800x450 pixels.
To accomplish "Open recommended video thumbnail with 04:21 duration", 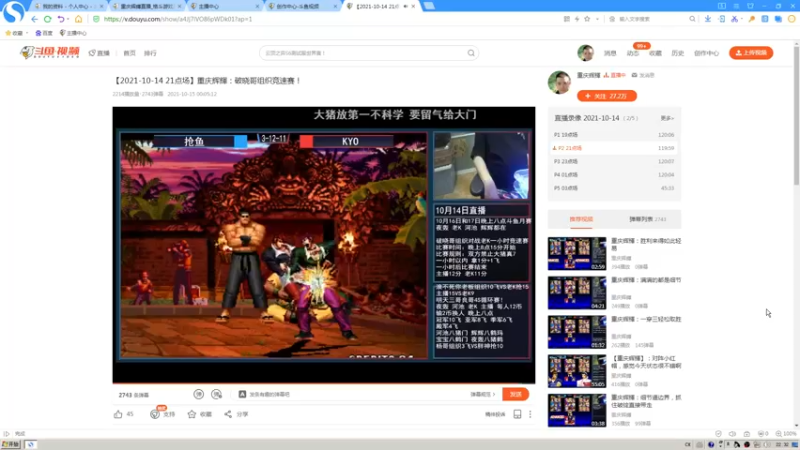I will (577, 292).
